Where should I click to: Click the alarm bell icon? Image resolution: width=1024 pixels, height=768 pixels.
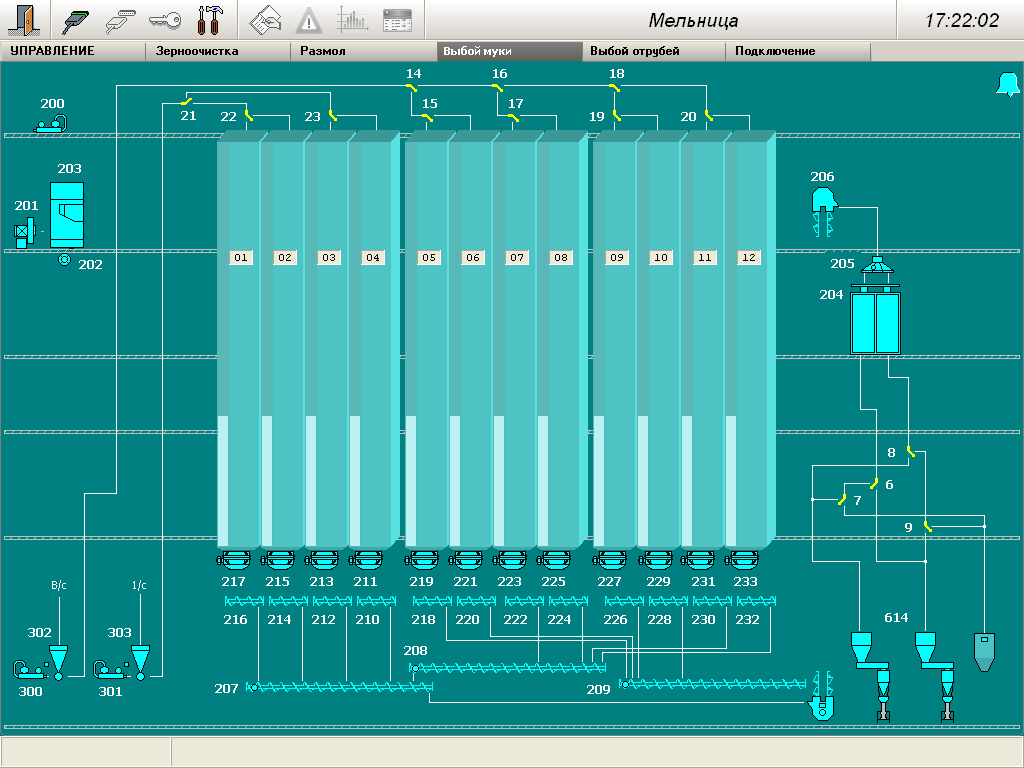(x=1006, y=85)
